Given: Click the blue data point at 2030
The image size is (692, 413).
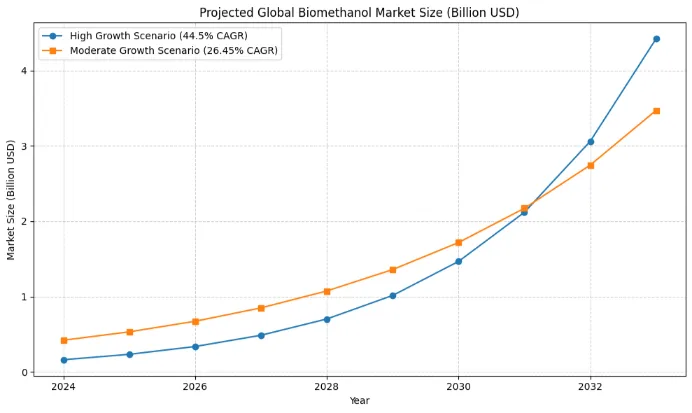Looking at the screenshot, I should 459,261.
